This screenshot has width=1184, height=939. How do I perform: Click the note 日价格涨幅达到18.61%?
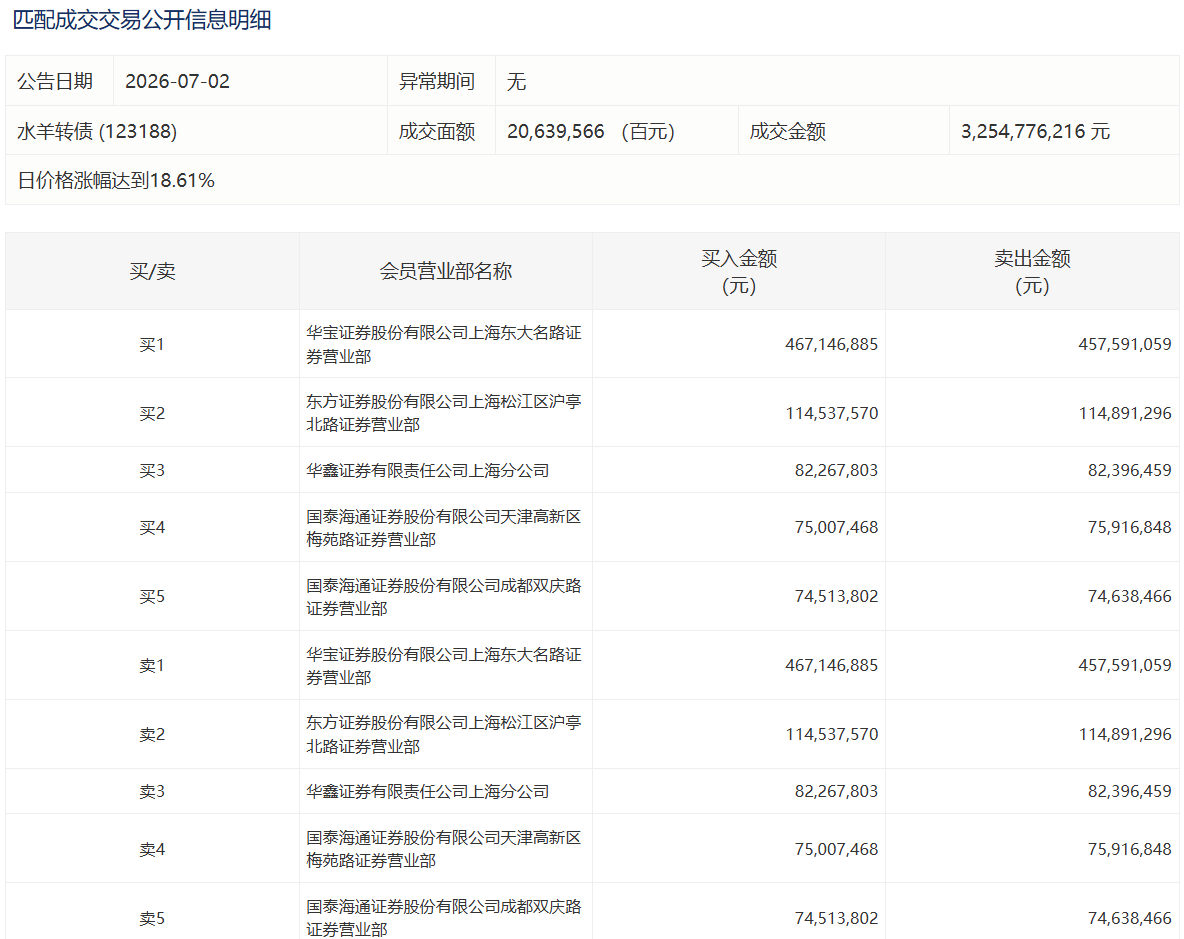point(116,180)
